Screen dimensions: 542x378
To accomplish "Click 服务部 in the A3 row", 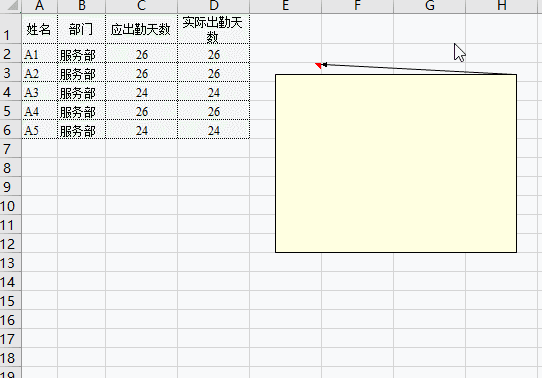I will [82, 91].
